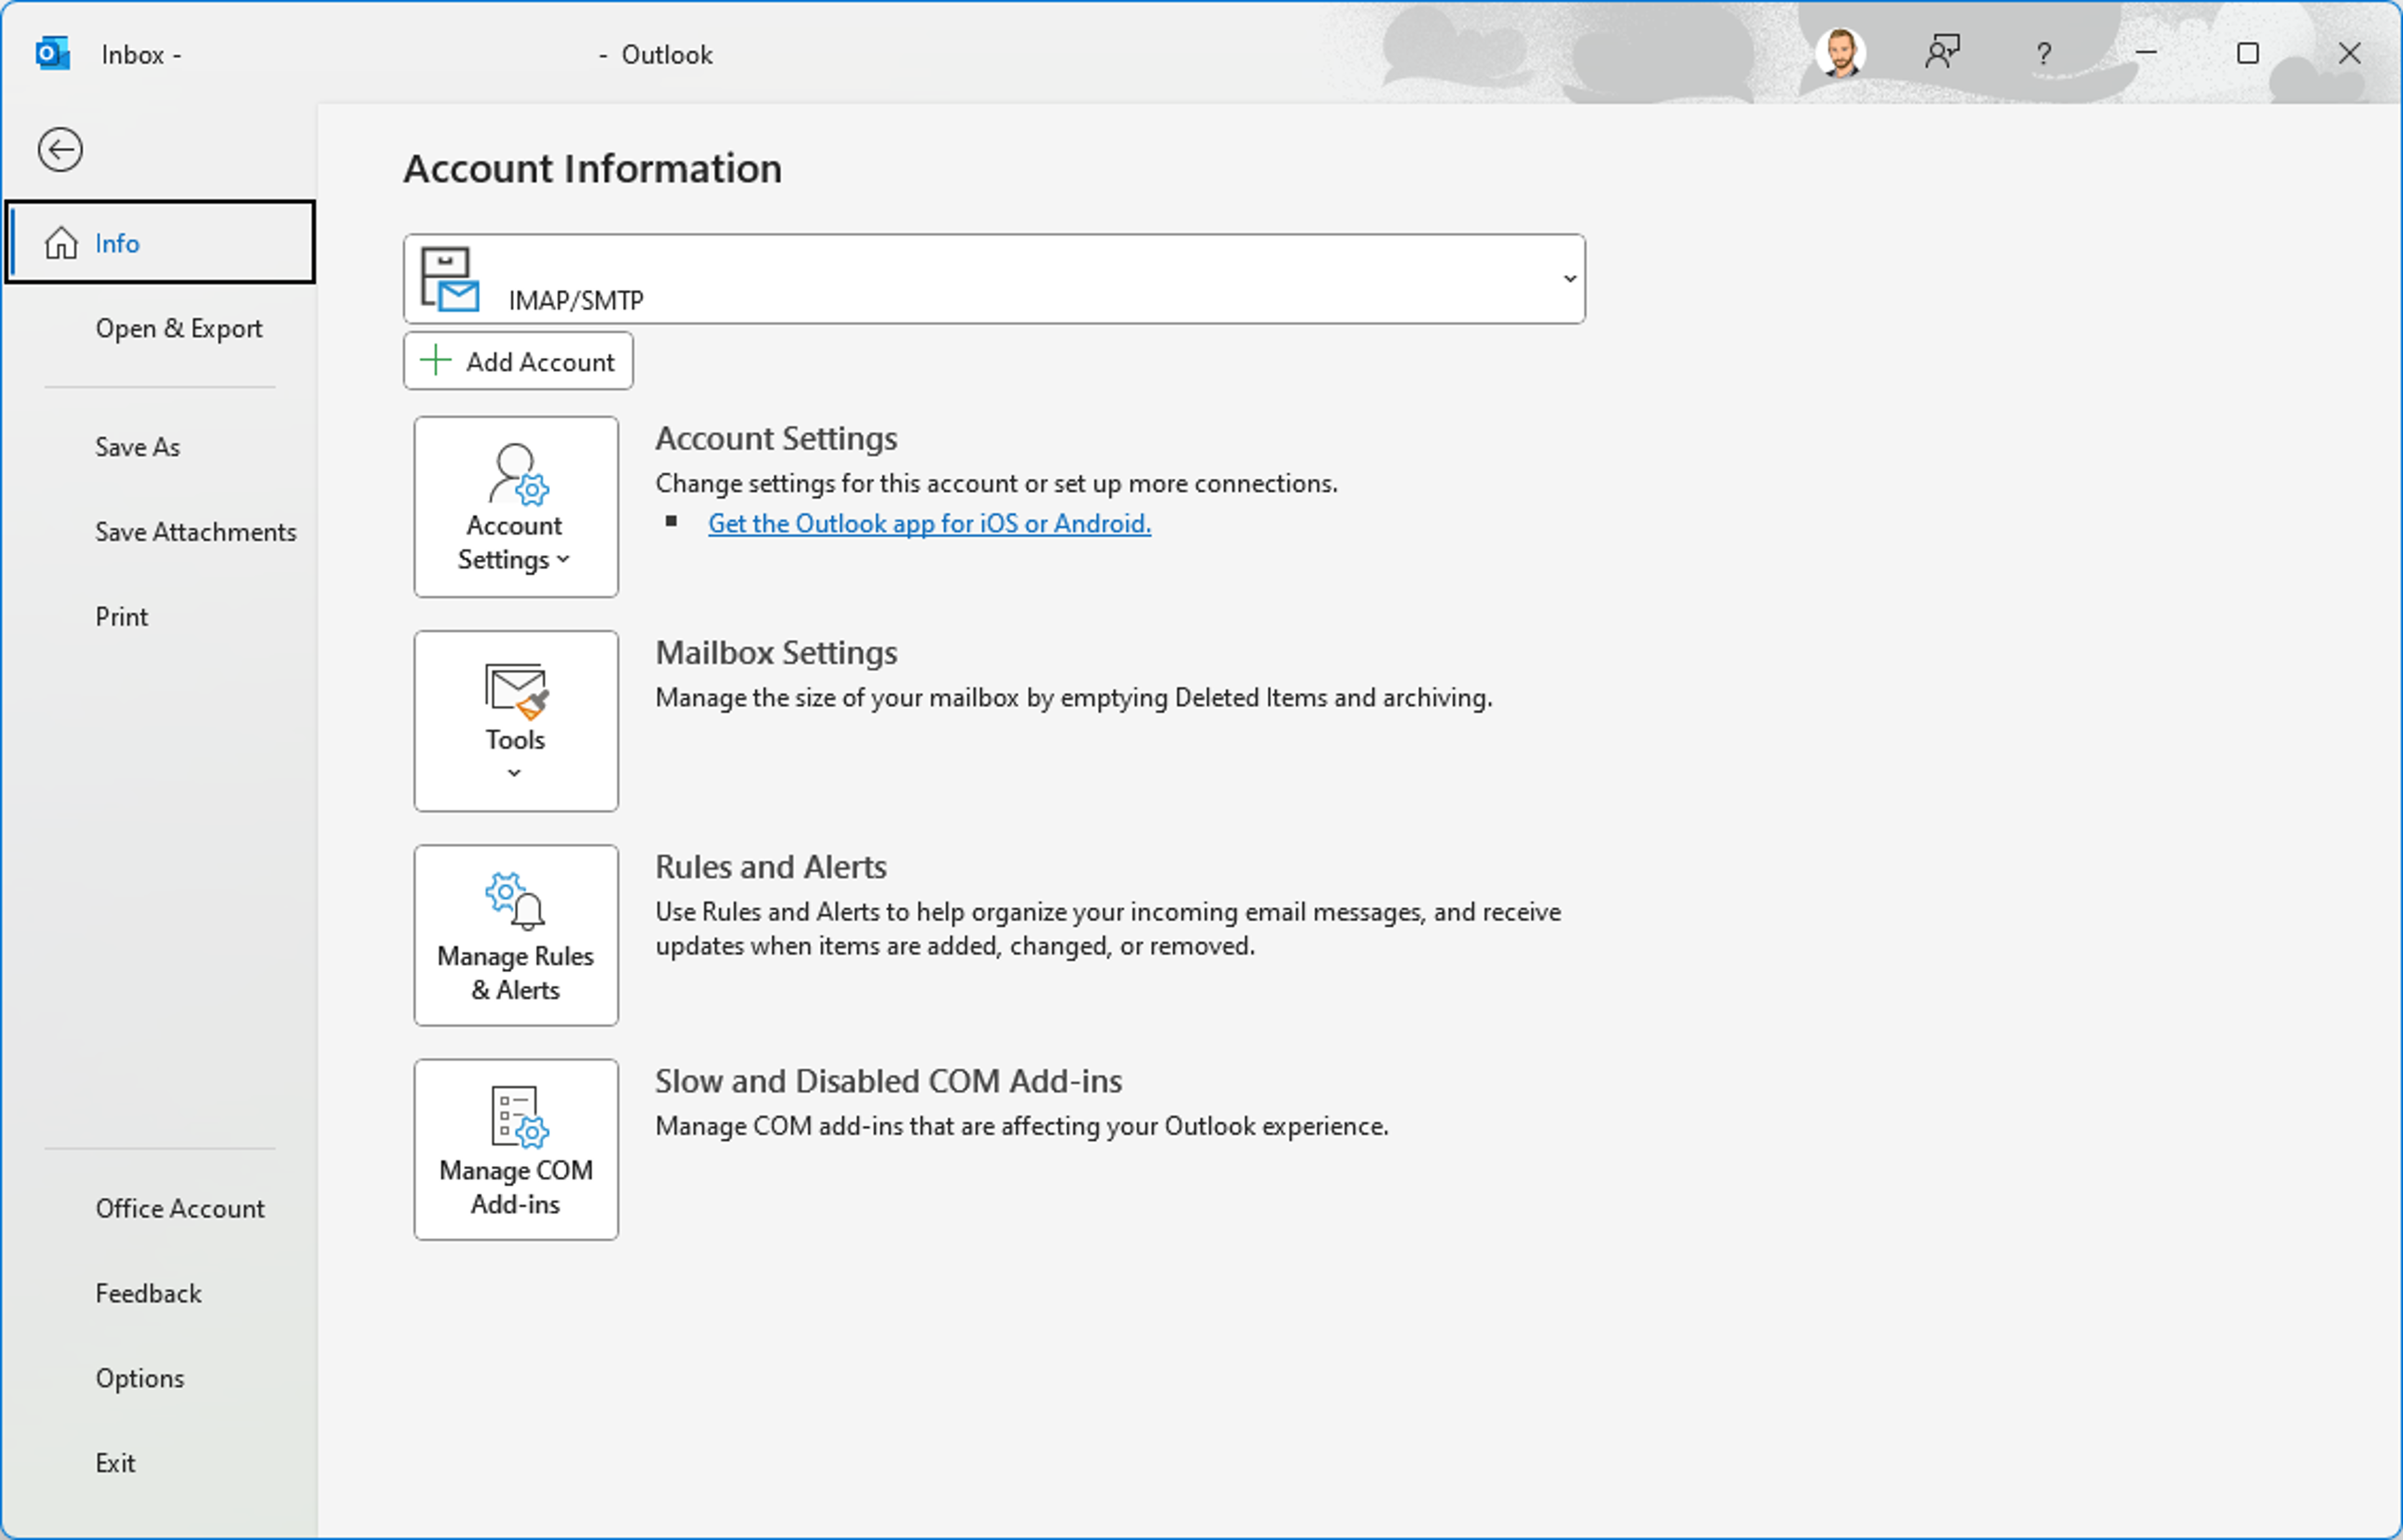Click the Account Information heading
The image size is (2403, 1540).
pyautogui.click(x=593, y=168)
